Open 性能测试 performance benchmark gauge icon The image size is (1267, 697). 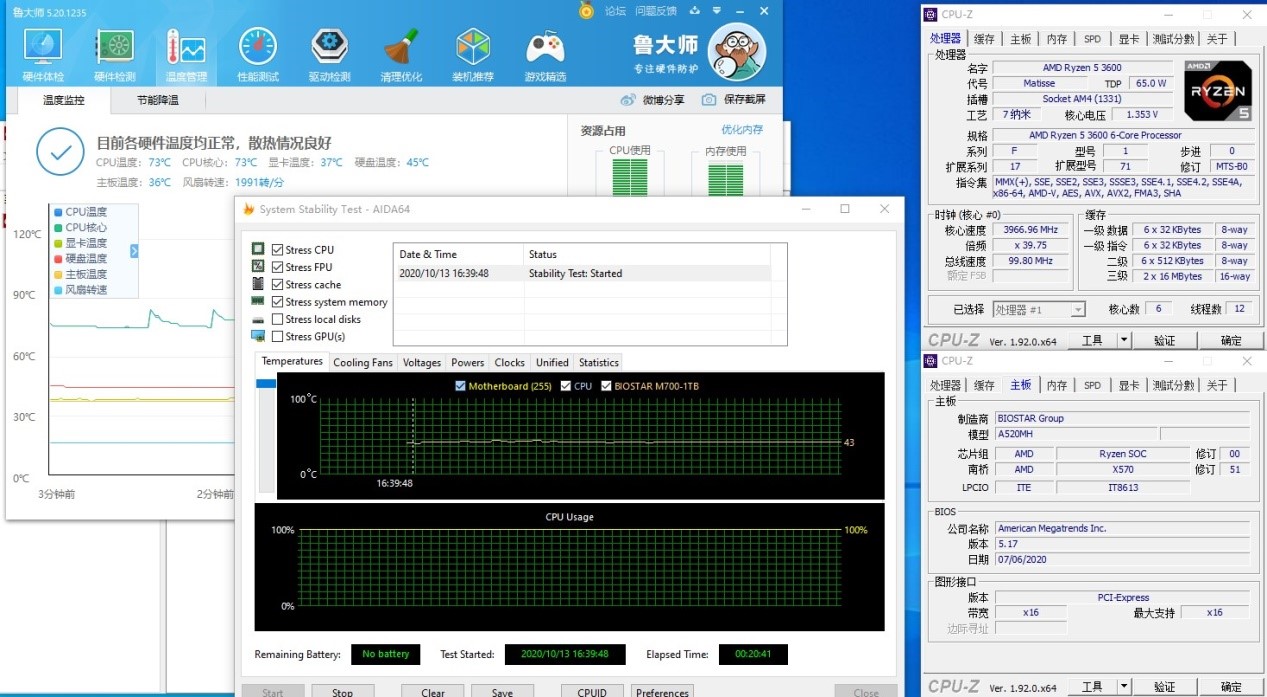(x=258, y=55)
